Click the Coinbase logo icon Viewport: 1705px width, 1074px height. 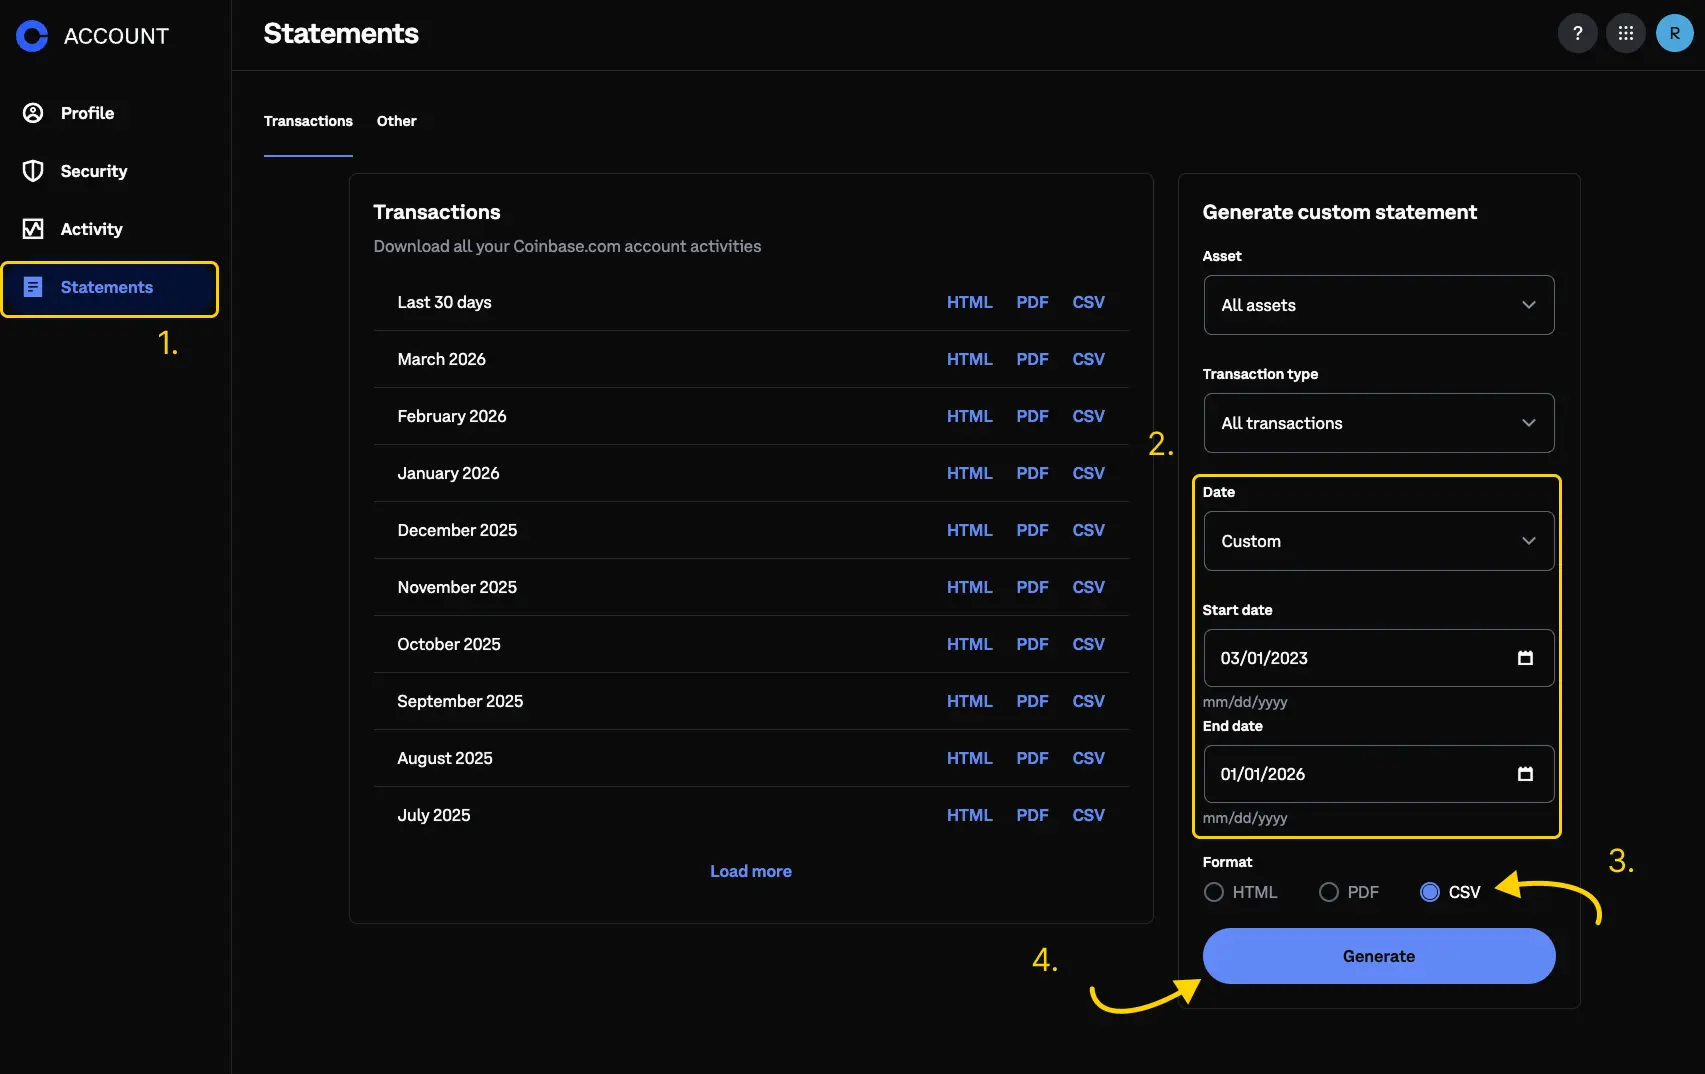point(32,36)
